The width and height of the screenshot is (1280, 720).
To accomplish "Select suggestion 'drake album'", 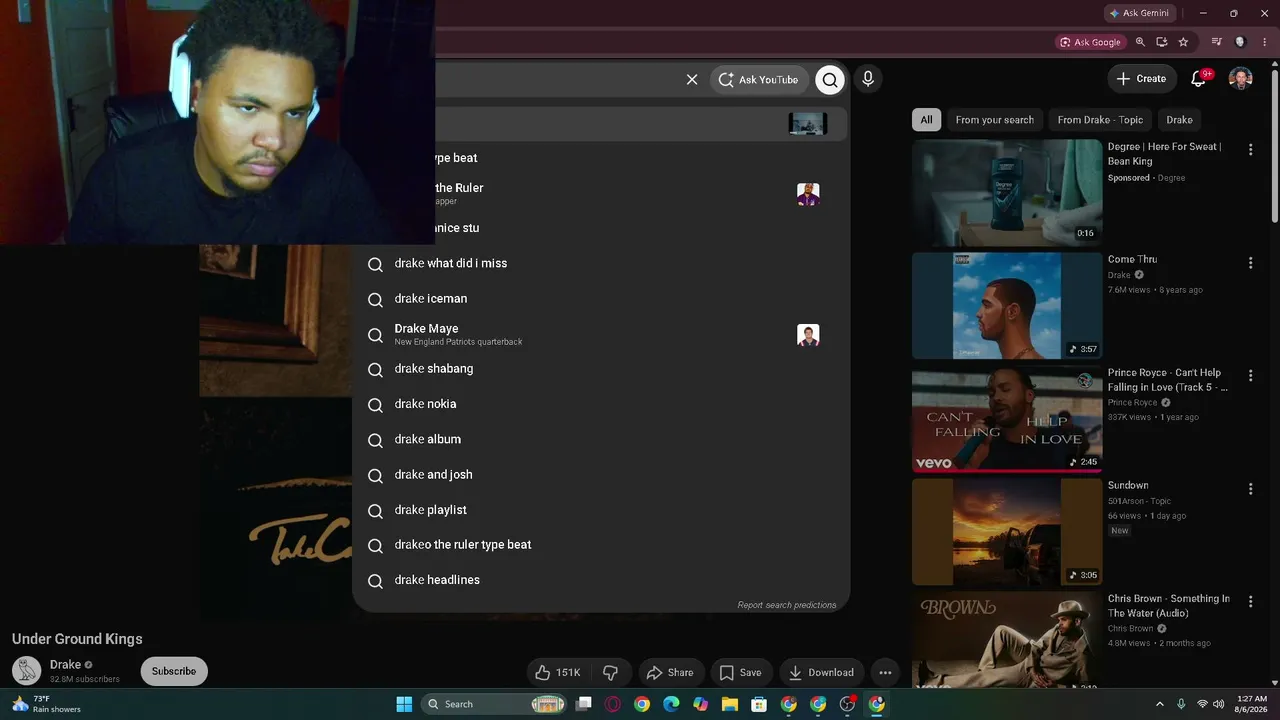I will pos(601,440).
